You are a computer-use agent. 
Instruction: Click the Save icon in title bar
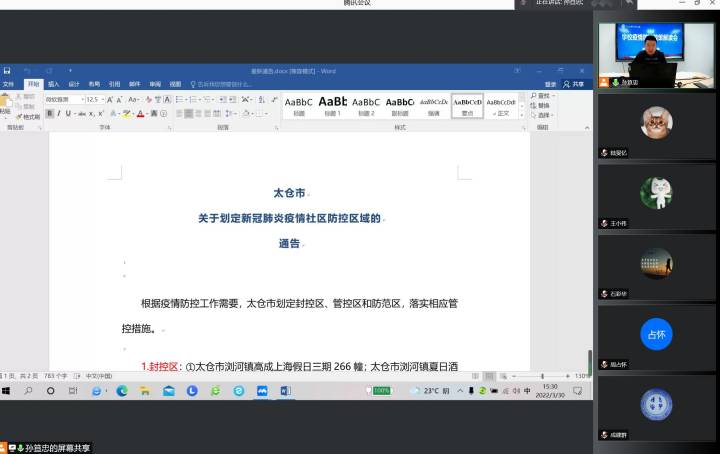7,71
